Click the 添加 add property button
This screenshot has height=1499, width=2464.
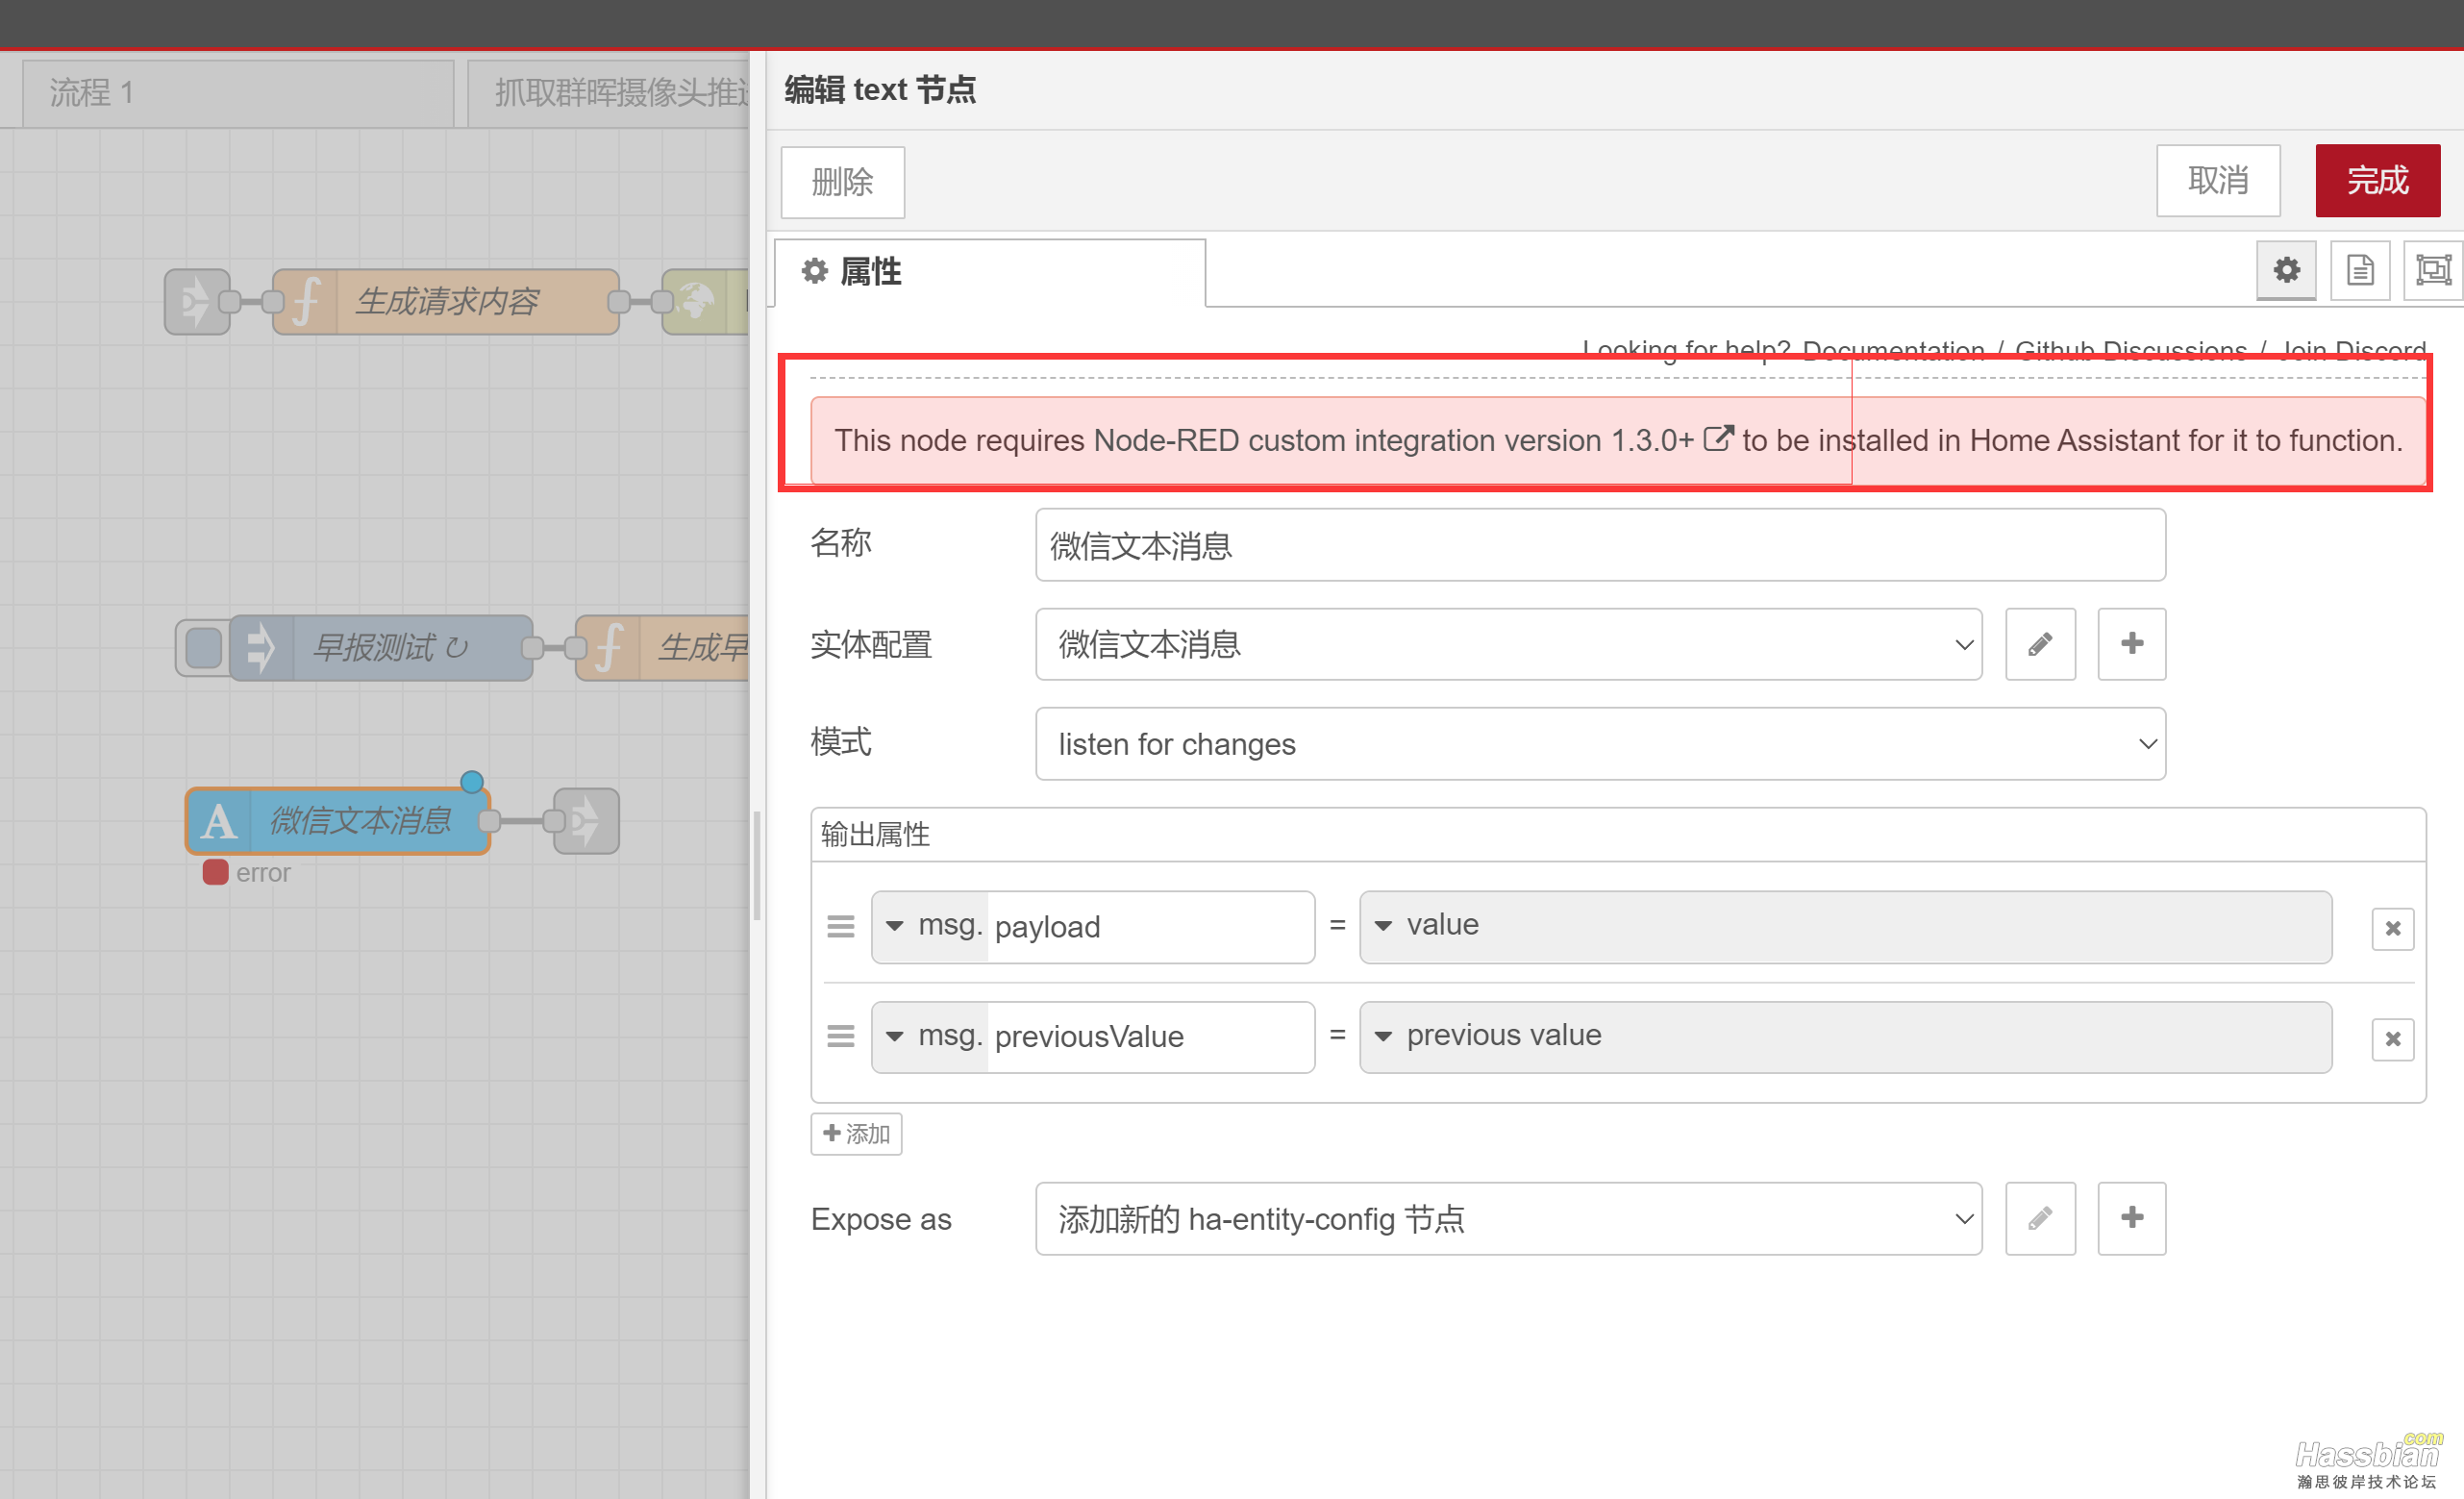pyautogui.click(x=856, y=1133)
